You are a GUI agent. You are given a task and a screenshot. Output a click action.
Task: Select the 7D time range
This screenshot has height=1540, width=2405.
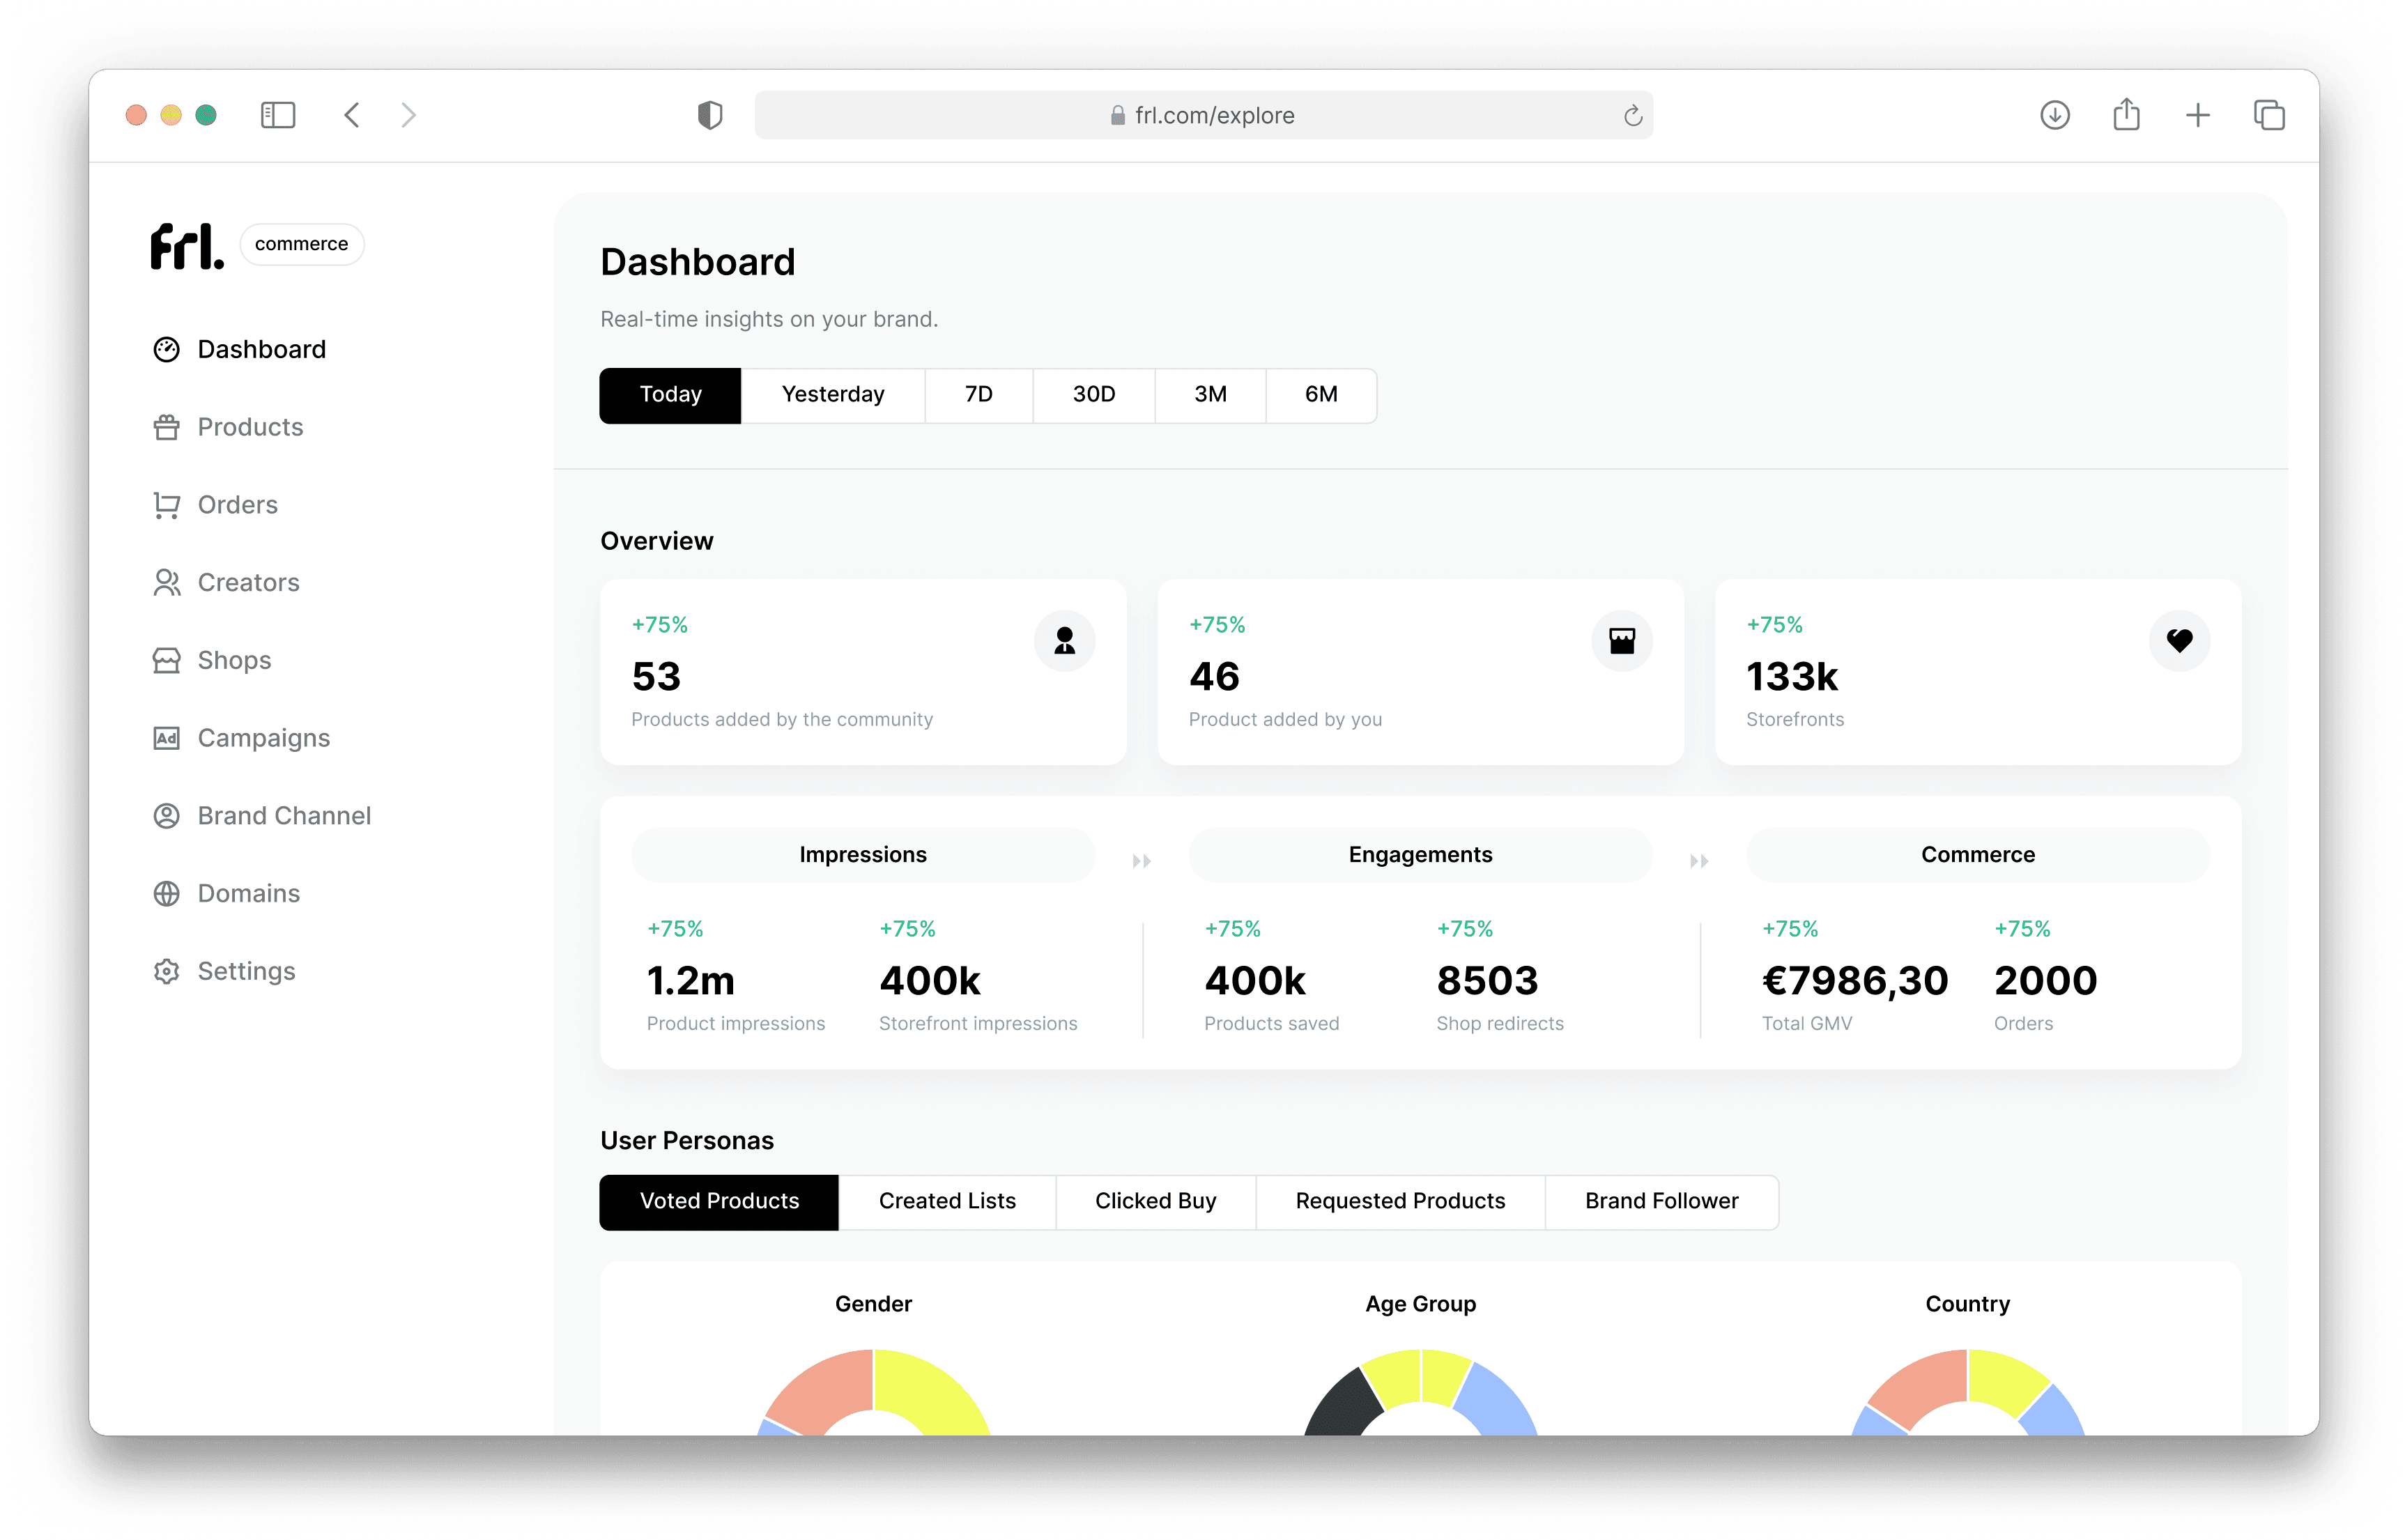(979, 395)
